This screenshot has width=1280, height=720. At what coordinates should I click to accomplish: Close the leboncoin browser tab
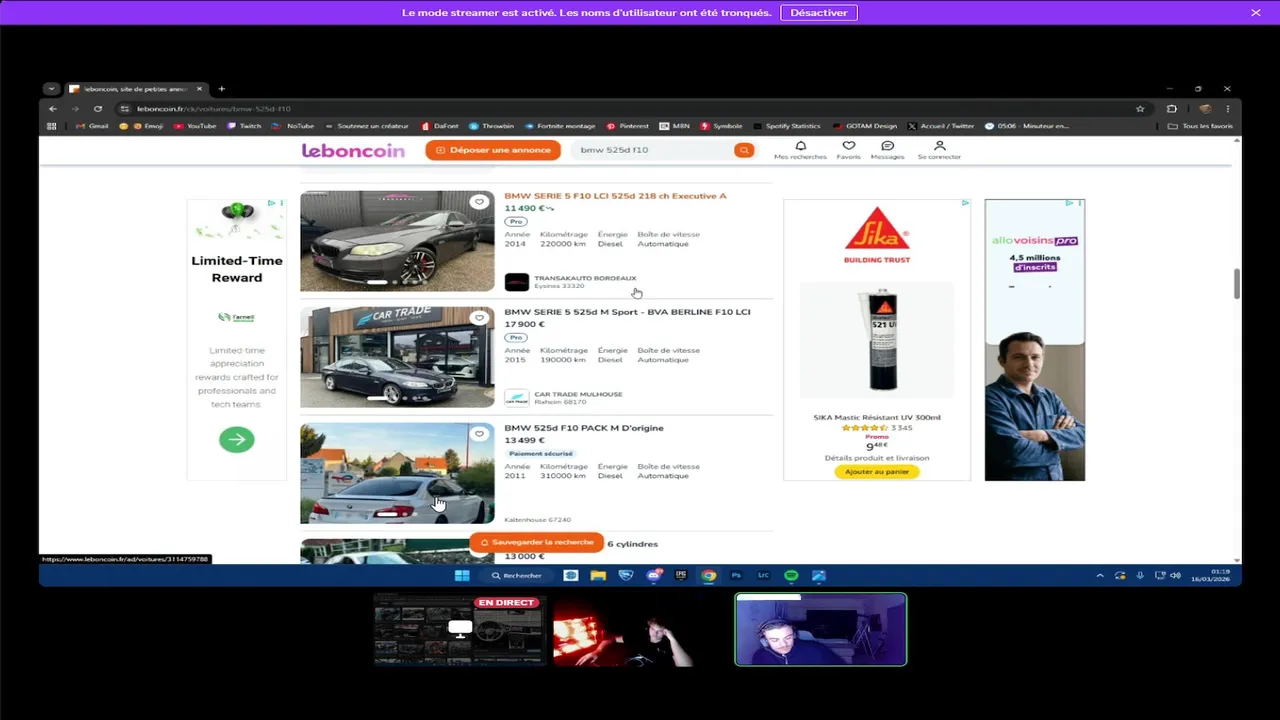click(199, 89)
